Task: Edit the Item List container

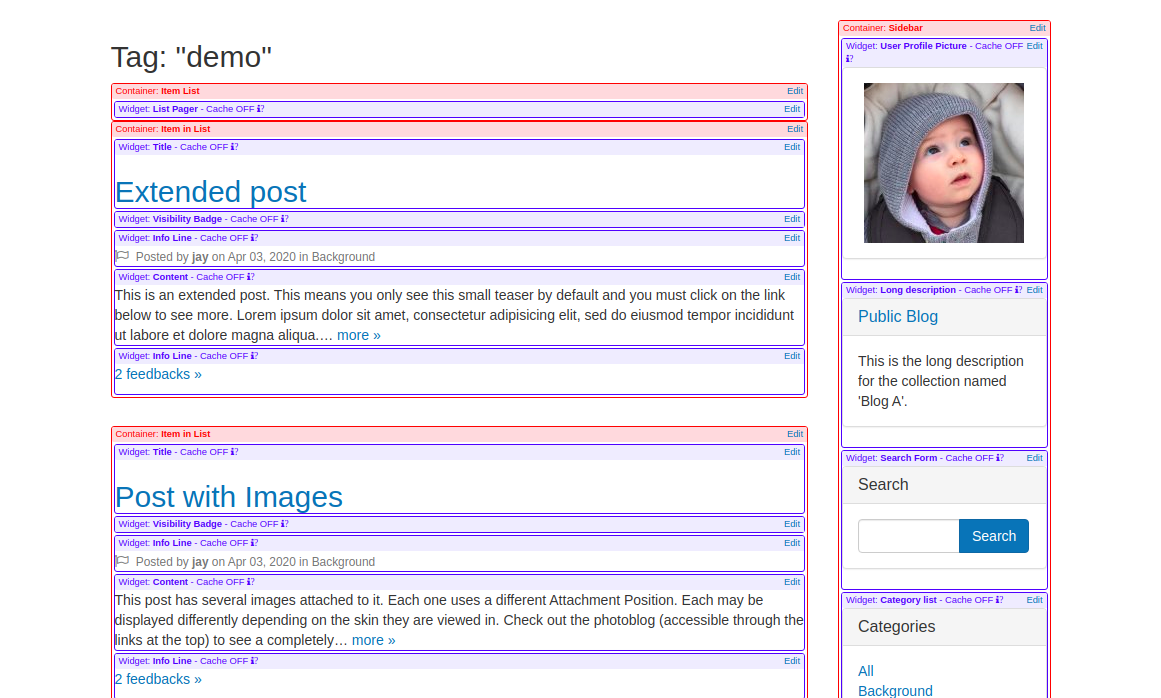Action: pyautogui.click(x=795, y=91)
